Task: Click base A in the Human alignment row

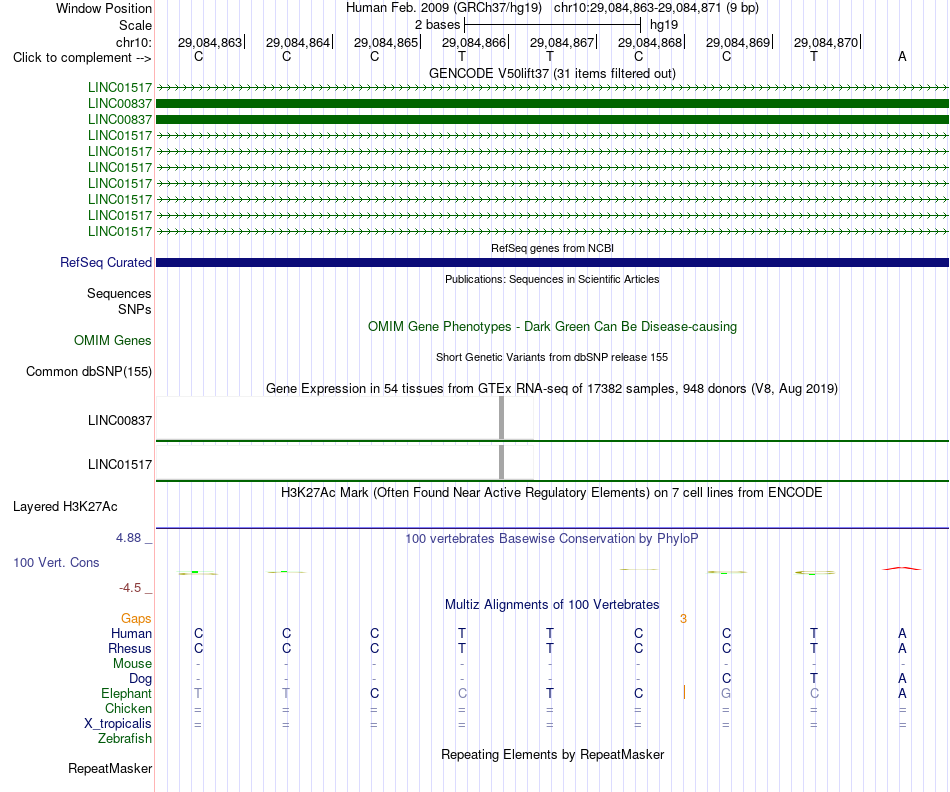Action: pyautogui.click(x=902, y=634)
